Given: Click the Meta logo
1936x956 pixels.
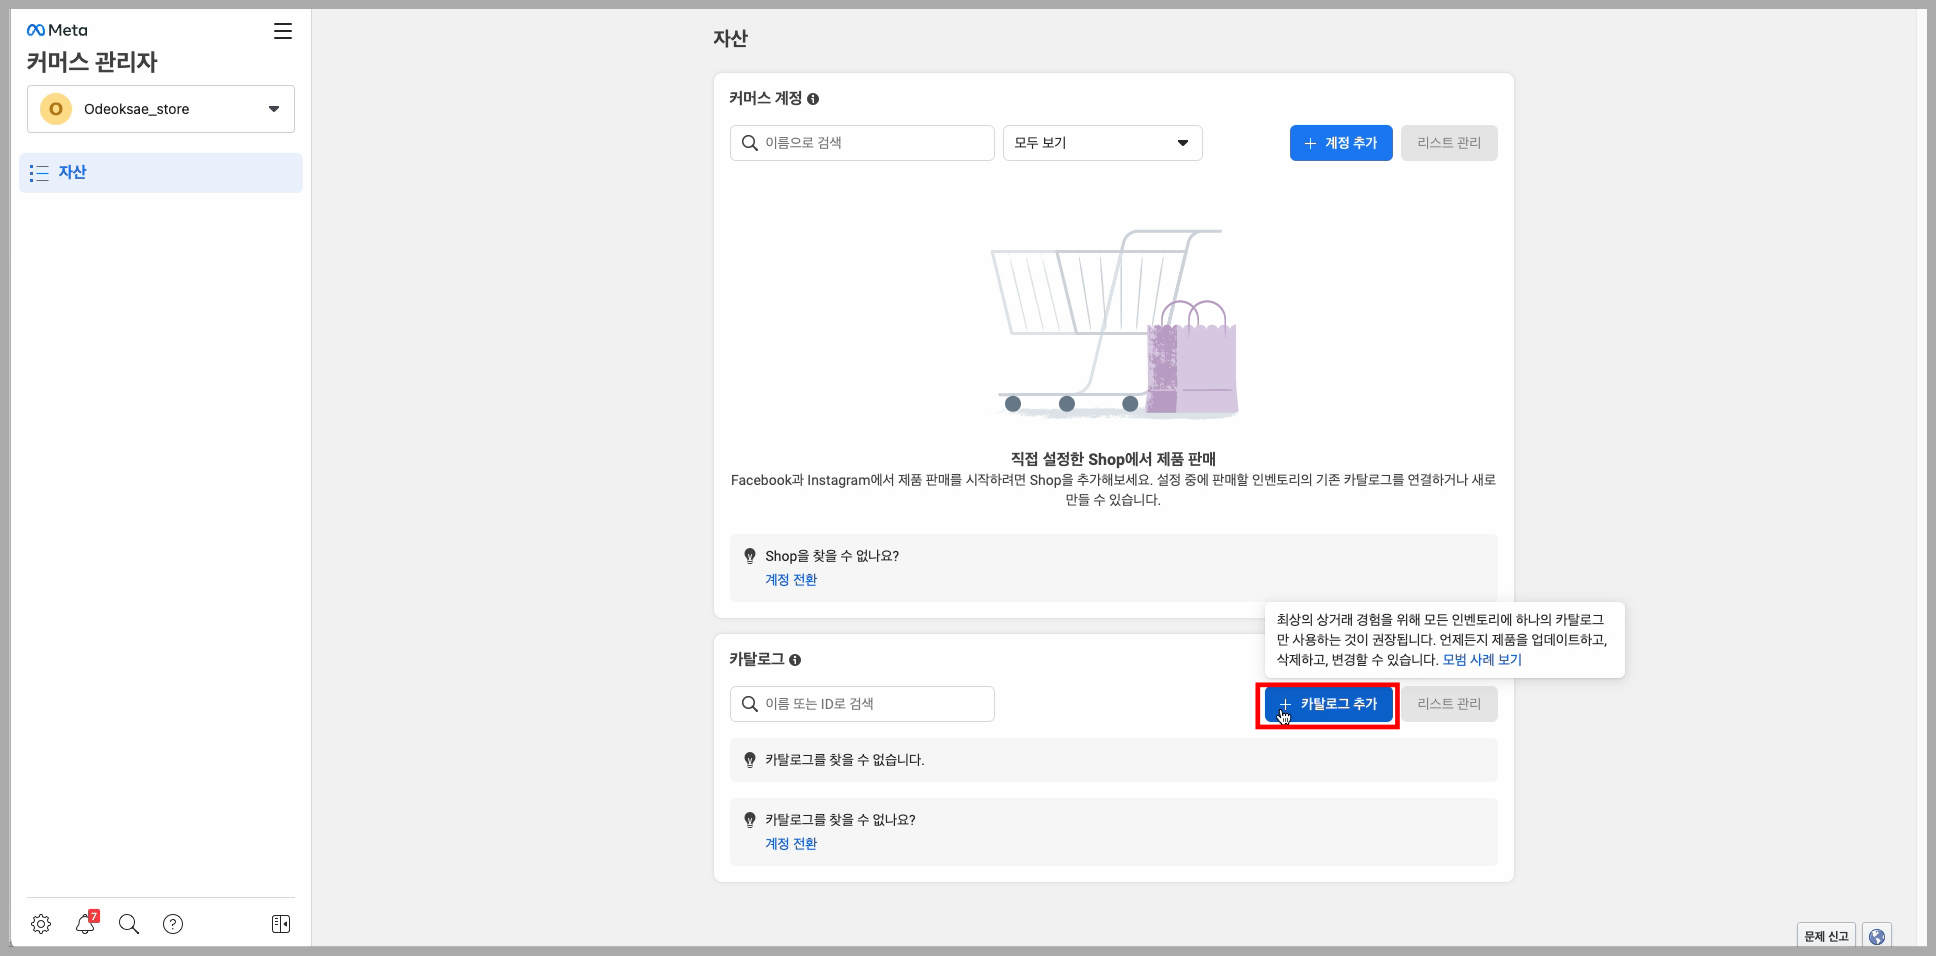Looking at the screenshot, I should 56,29.
